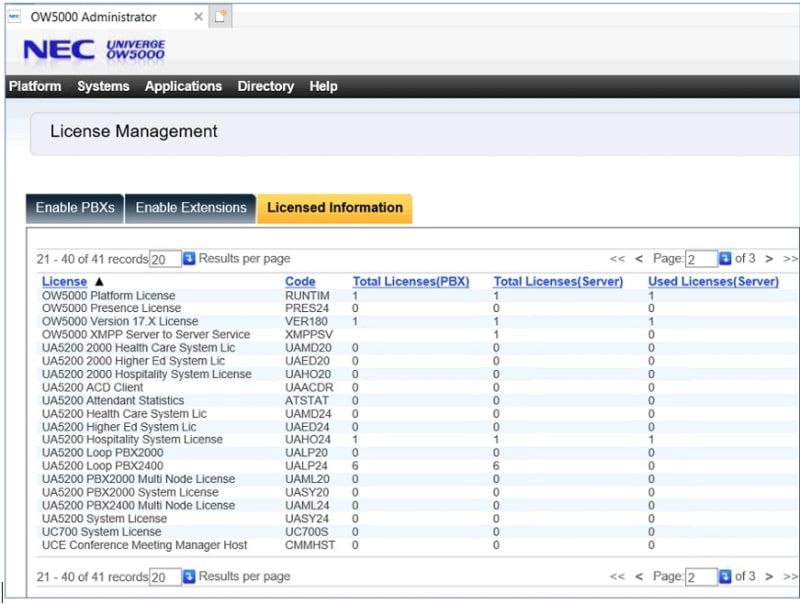The image size is (800, 604).
Task: Open the new tab icon
Action: (x=220, y=16)
